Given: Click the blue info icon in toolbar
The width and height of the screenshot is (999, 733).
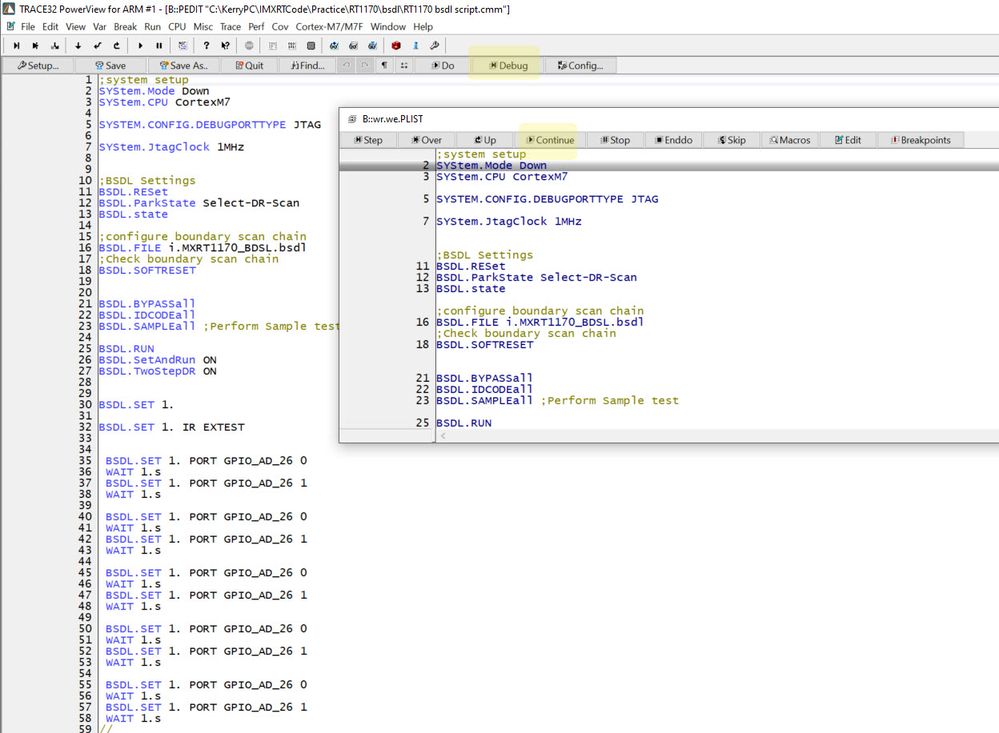Looking at the screenshot, I should tap(415, 46).
